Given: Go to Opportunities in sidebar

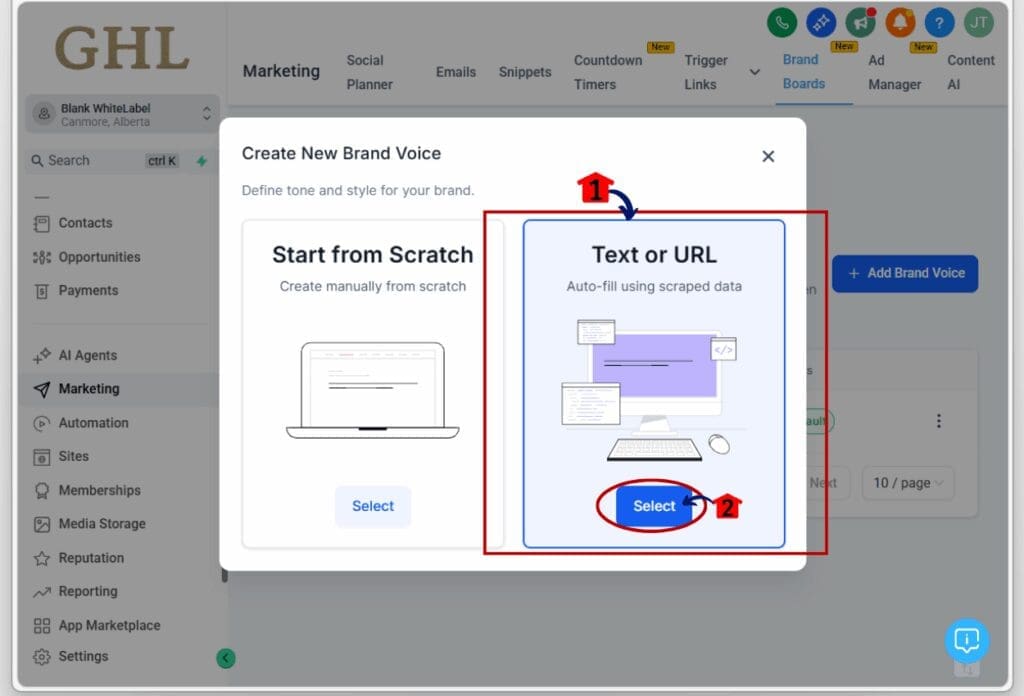Looking at the screenshot, I should 99,257.
